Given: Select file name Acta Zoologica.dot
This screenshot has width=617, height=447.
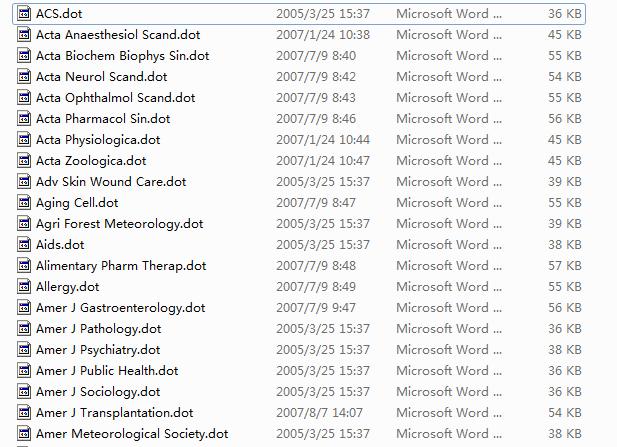Looking at the screenshot, I should point(91,161).
